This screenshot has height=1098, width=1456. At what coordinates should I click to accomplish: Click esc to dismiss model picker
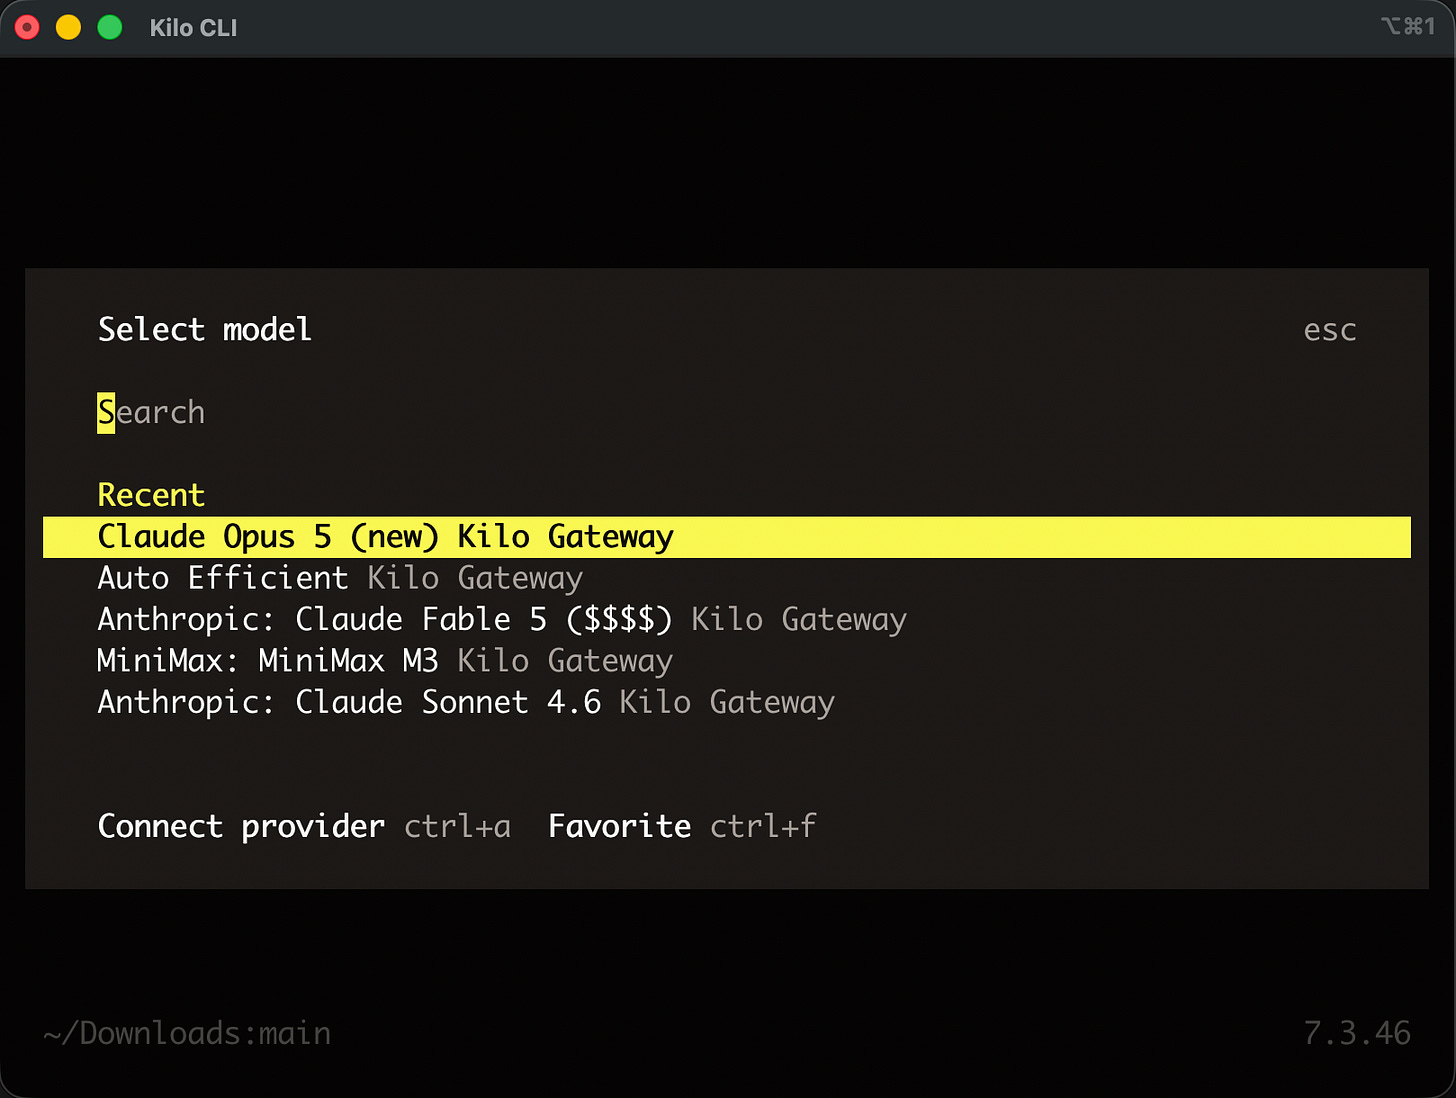[x=1330, y=330]
